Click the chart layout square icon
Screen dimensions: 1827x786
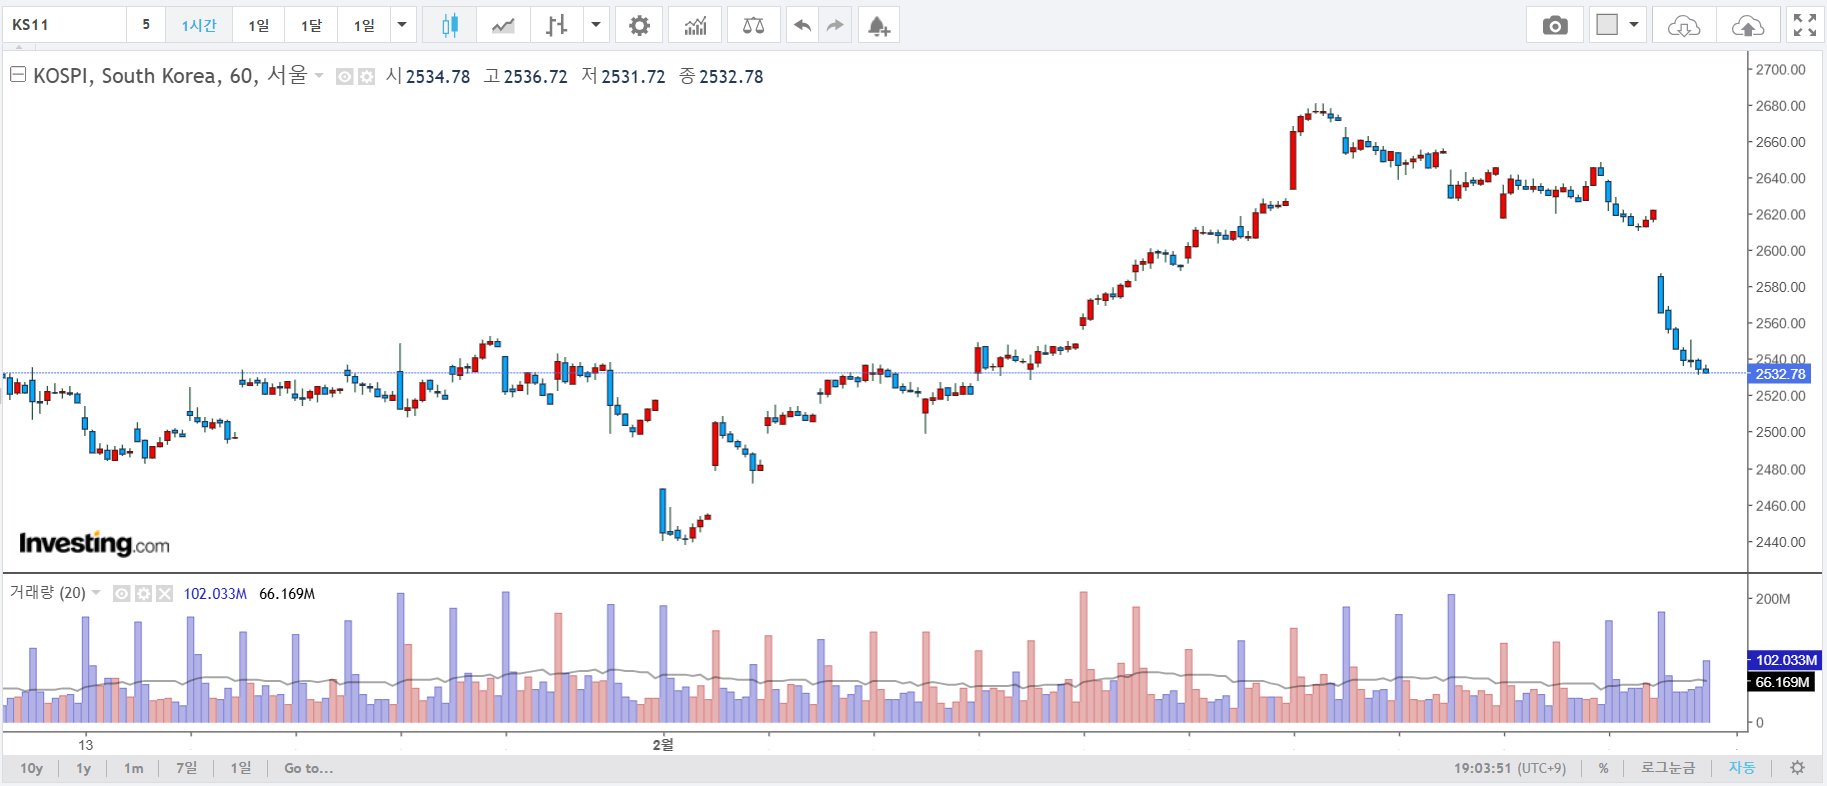(1607, 25)
